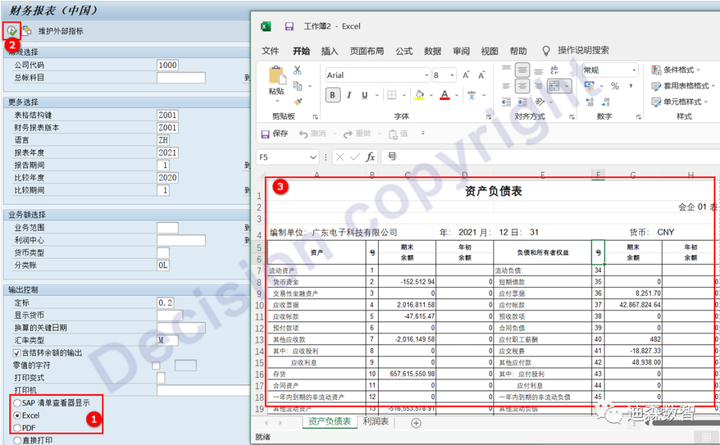The height and width of the screenshot is (445, 720).
Task: Toggle Bold formatting
Action: click(332, 95)
